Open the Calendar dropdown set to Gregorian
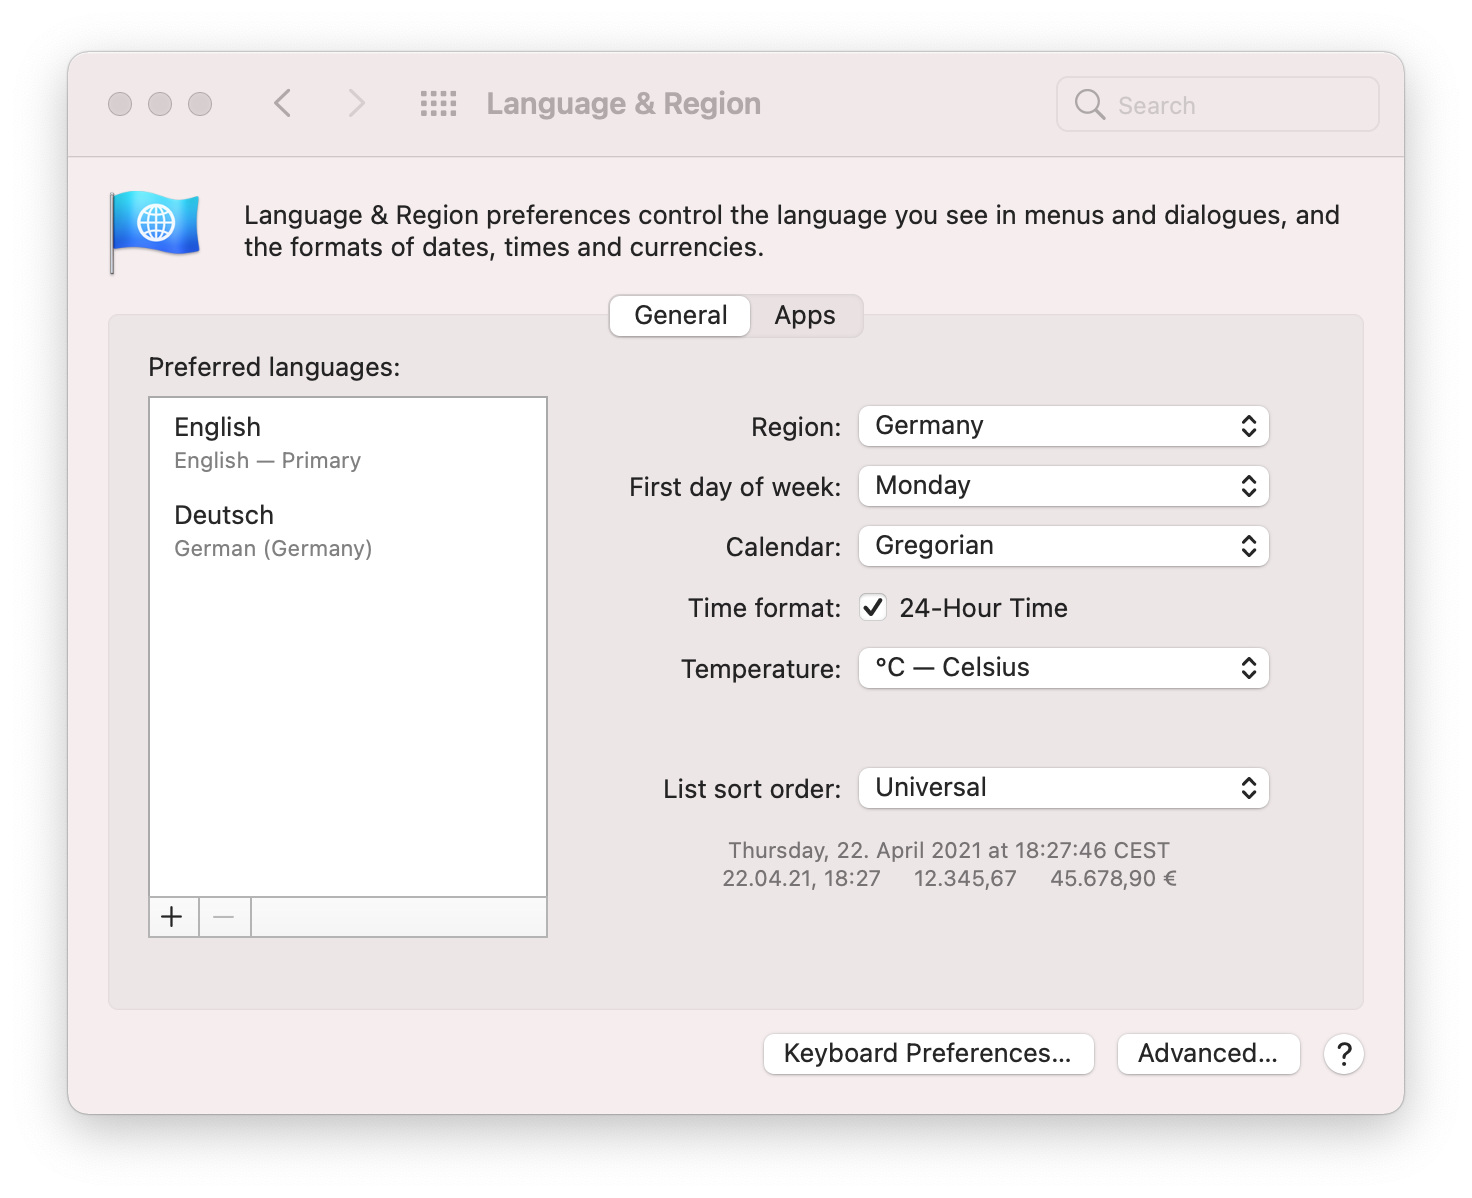 pos(1063,546)
